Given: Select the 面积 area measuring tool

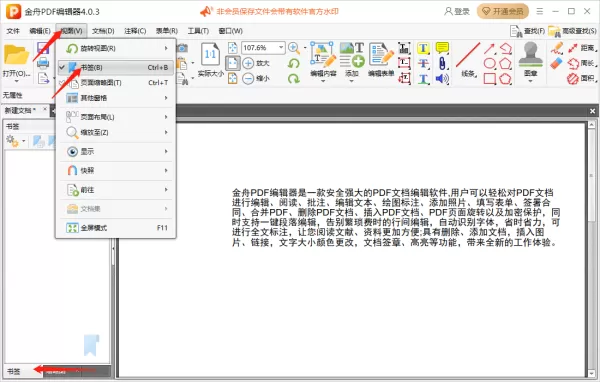Looking at the screenshot, I should (582, 78).
